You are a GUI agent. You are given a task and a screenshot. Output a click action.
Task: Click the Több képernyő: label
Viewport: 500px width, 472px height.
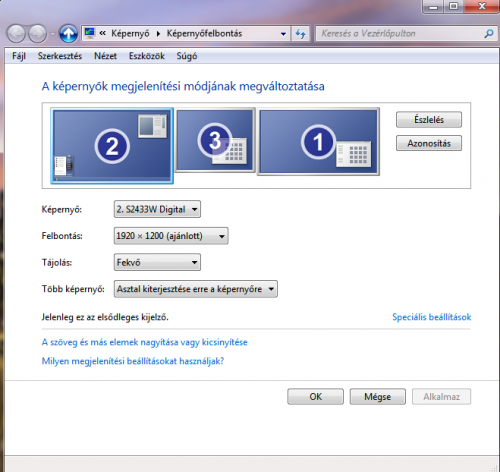(x=73, y=289)
